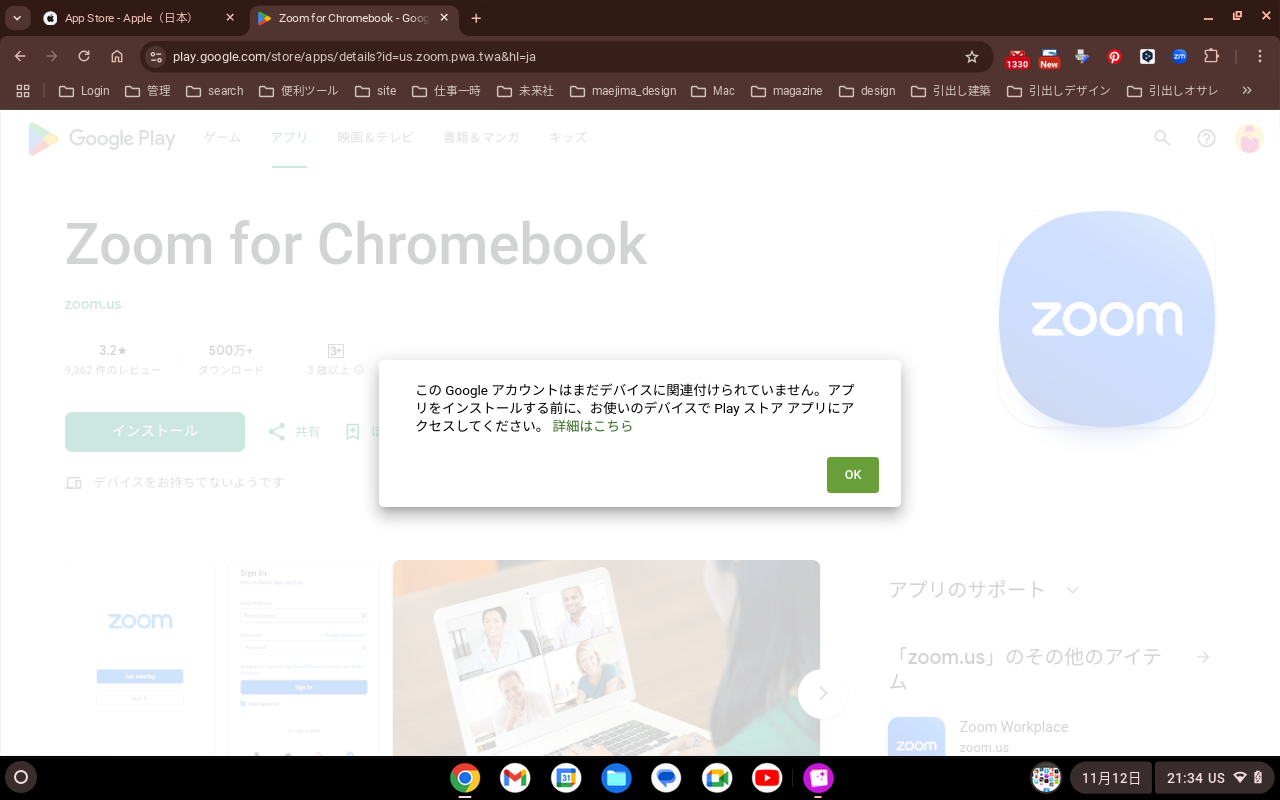Open the Google Play help icon

pos(1206,138)
